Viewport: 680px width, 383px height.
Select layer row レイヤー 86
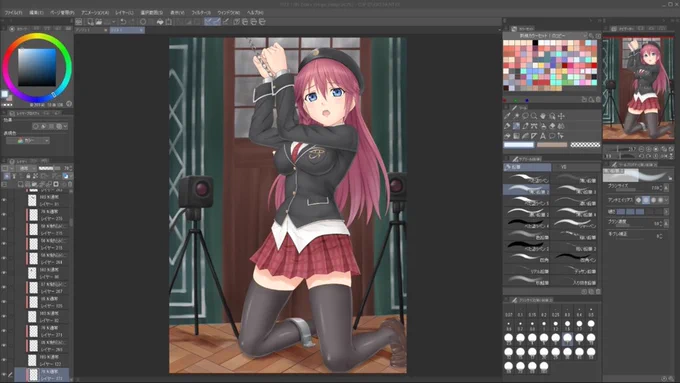pos(42,273)
